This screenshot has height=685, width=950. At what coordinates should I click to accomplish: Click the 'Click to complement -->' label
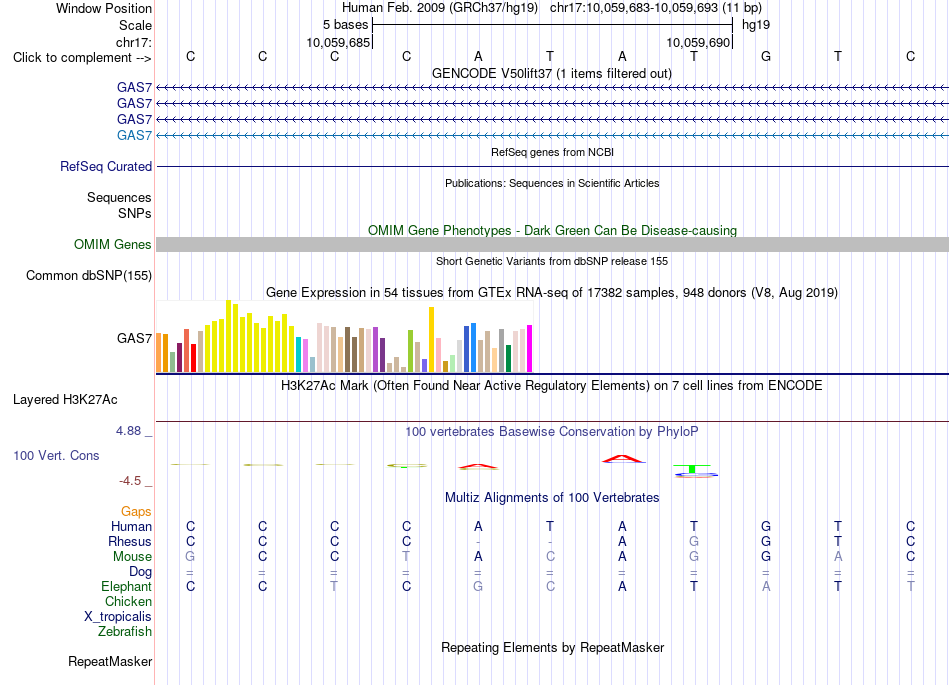point(82,58)
